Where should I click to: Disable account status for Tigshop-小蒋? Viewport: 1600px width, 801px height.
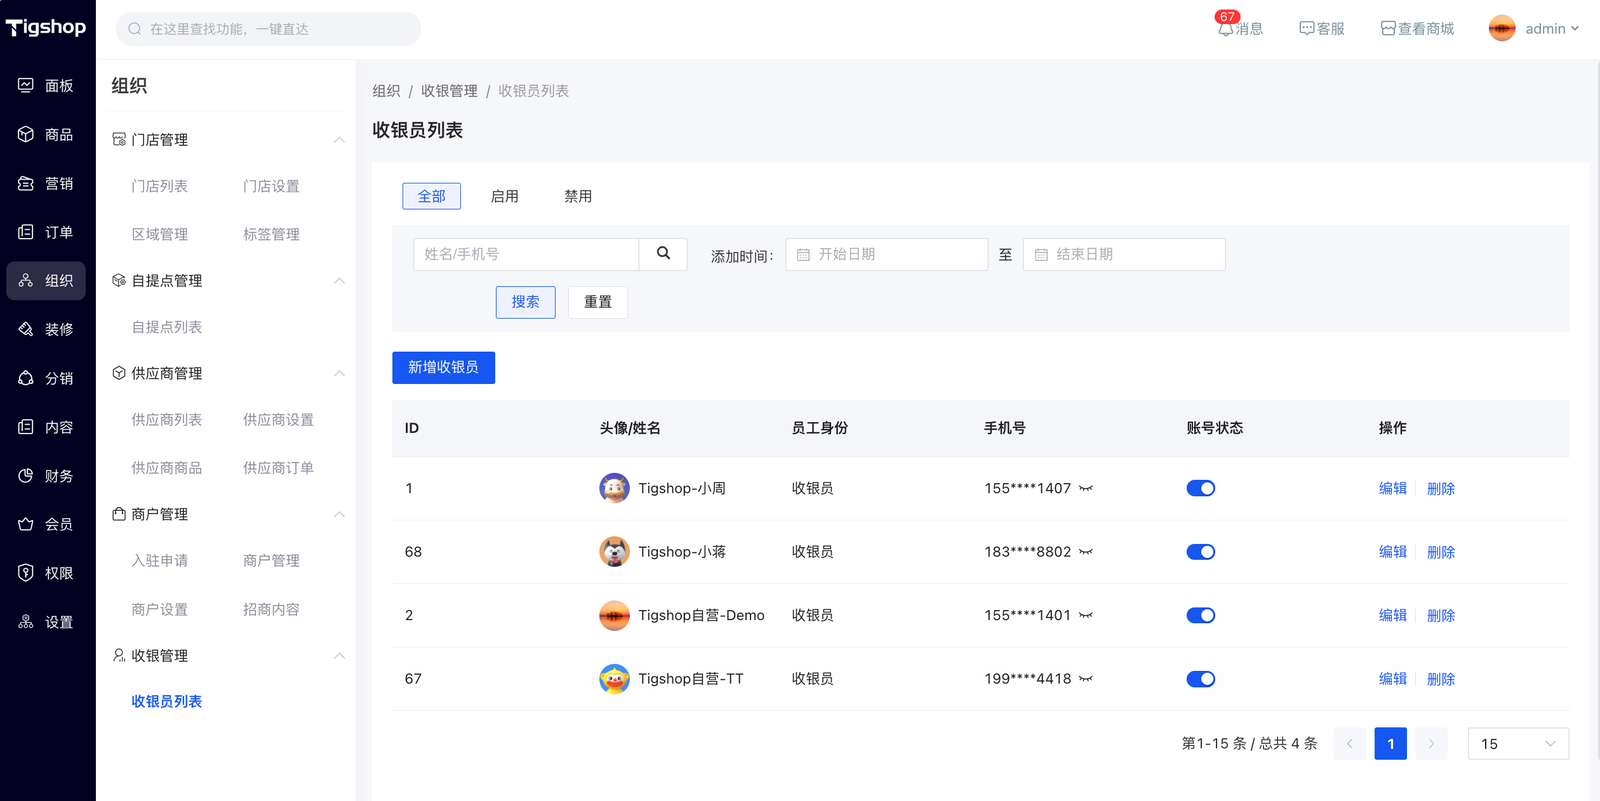pyautogui.click(x=1200, y=552)
